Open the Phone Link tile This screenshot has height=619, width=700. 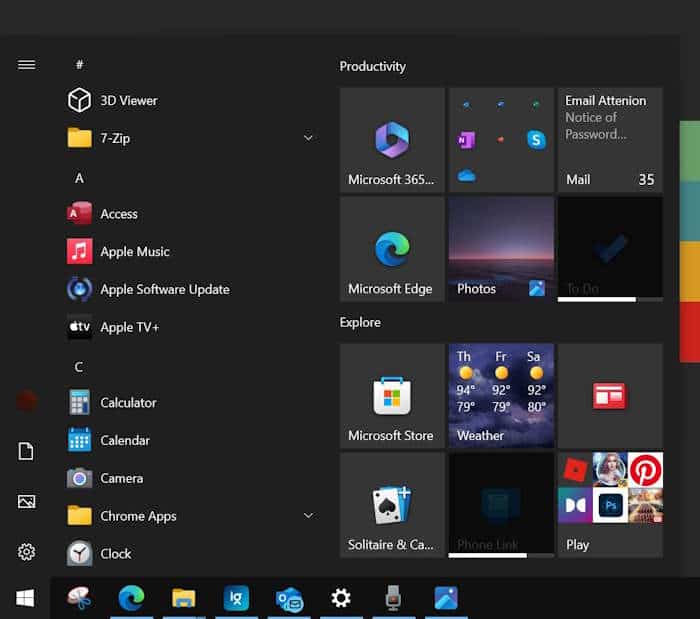pyautogui.click(x=501, y=505)
